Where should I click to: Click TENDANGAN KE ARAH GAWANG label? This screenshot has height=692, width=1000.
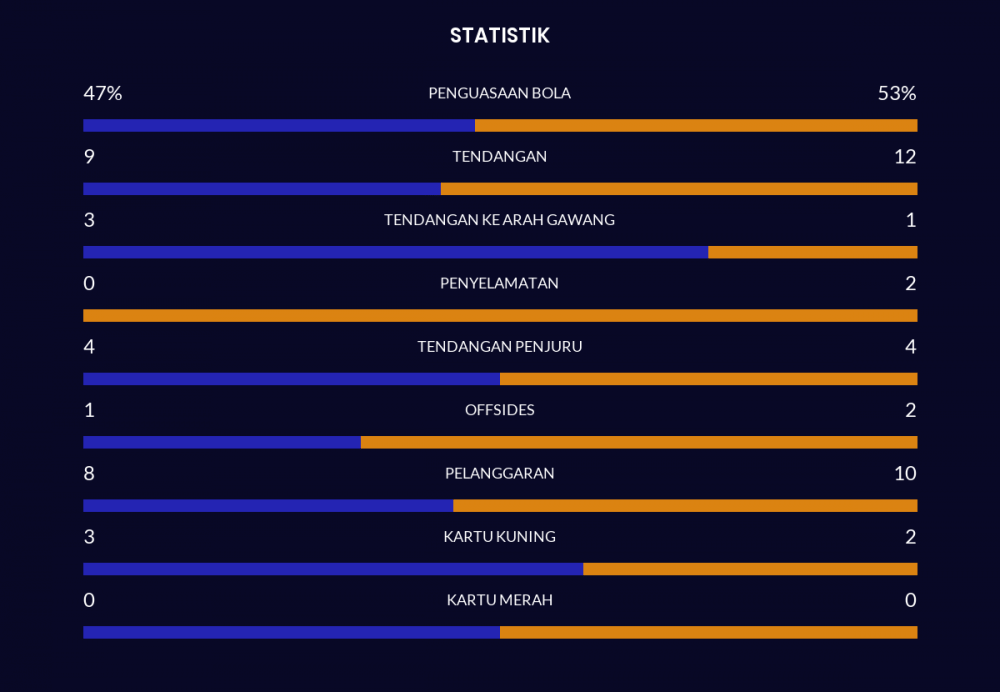499,220
